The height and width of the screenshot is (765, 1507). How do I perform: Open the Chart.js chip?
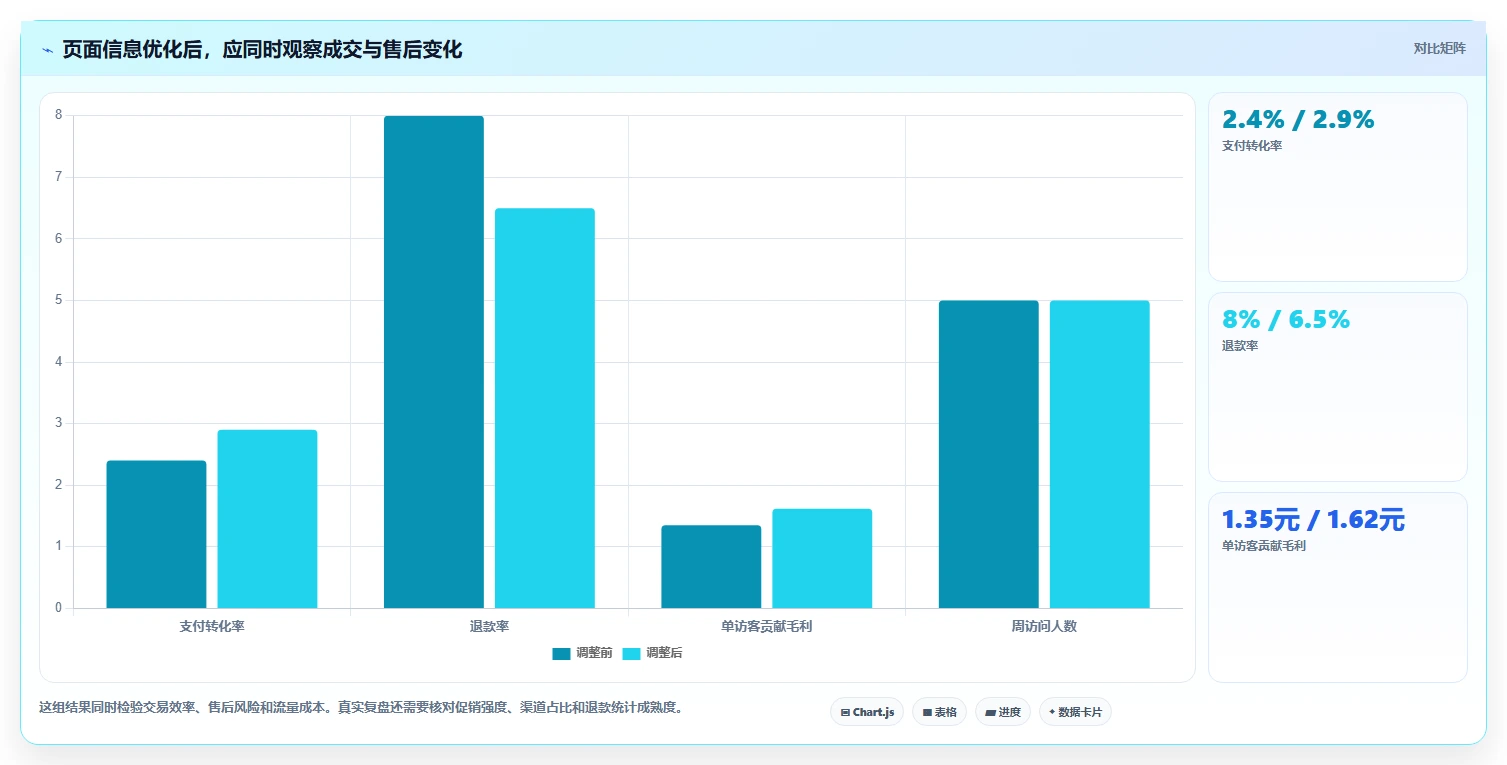point(867,712)
